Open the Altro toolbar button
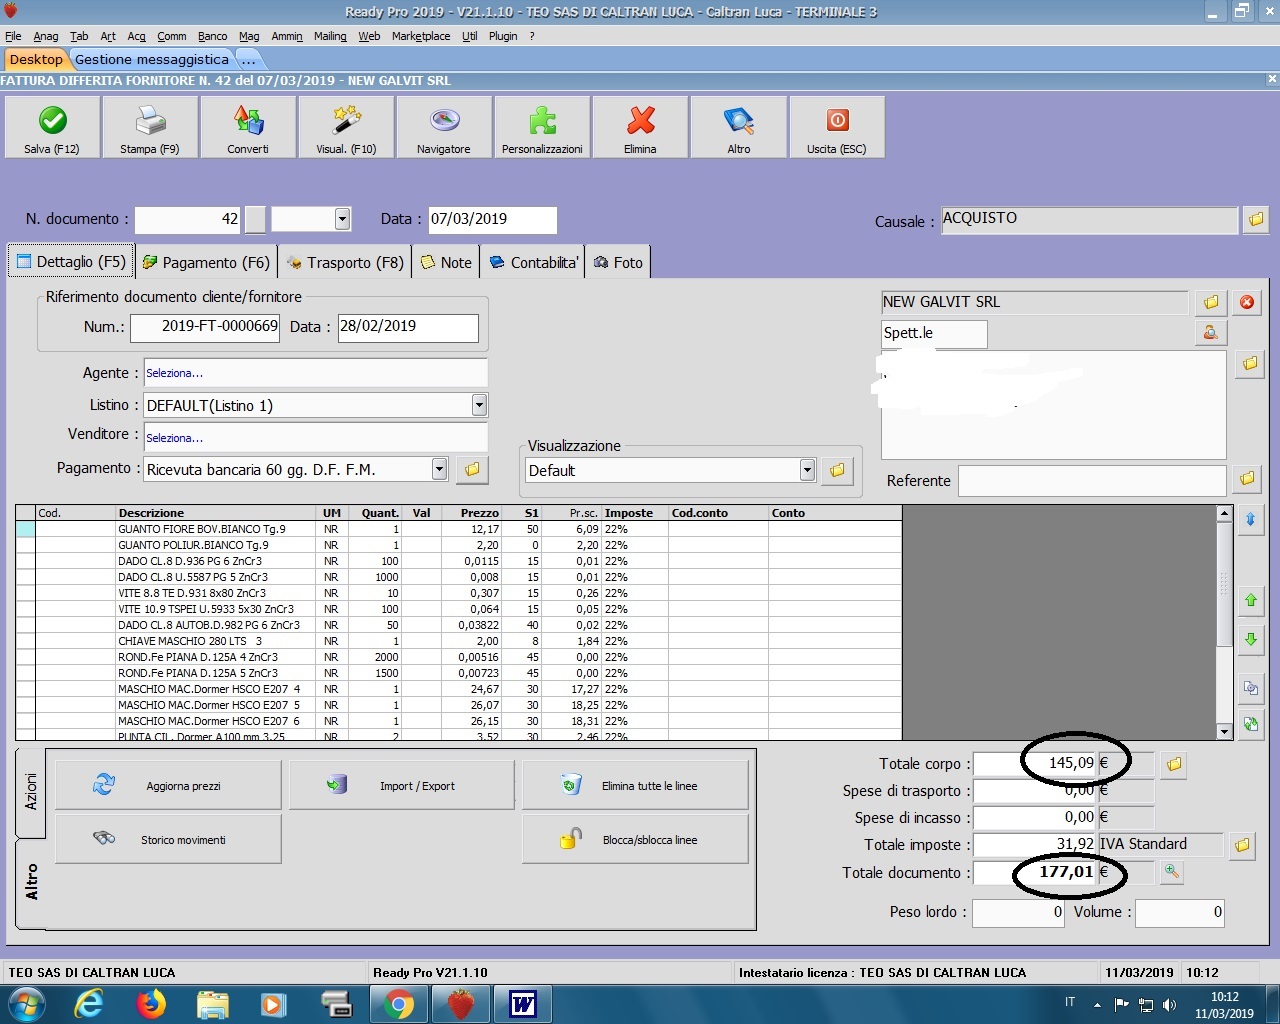Viewport: 1280px width, 1024px height. pyautogui.click(x=738, y=127)
